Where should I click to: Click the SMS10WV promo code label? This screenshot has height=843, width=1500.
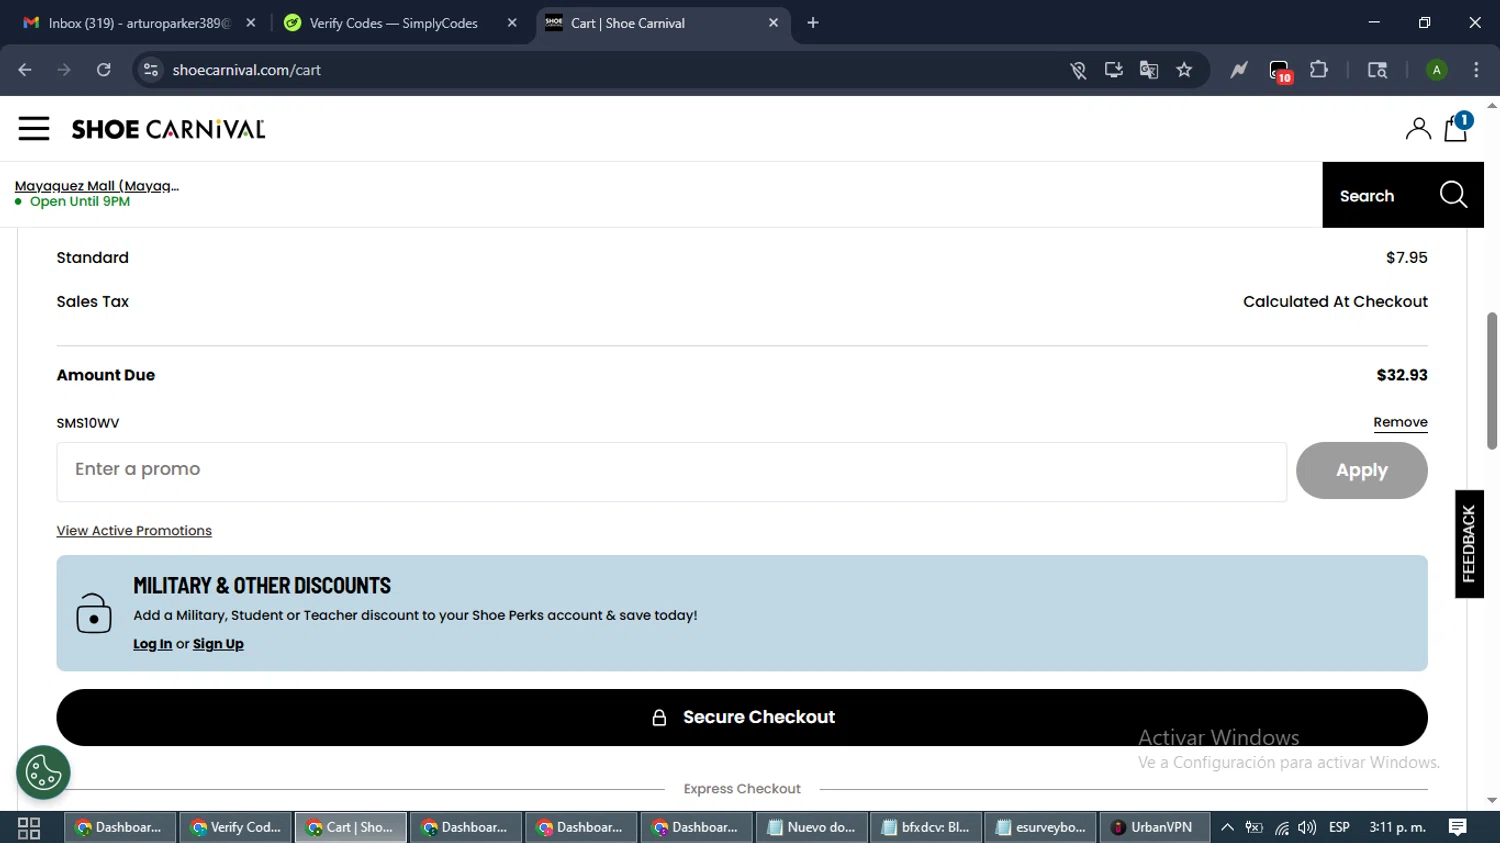tap(88, 423)
